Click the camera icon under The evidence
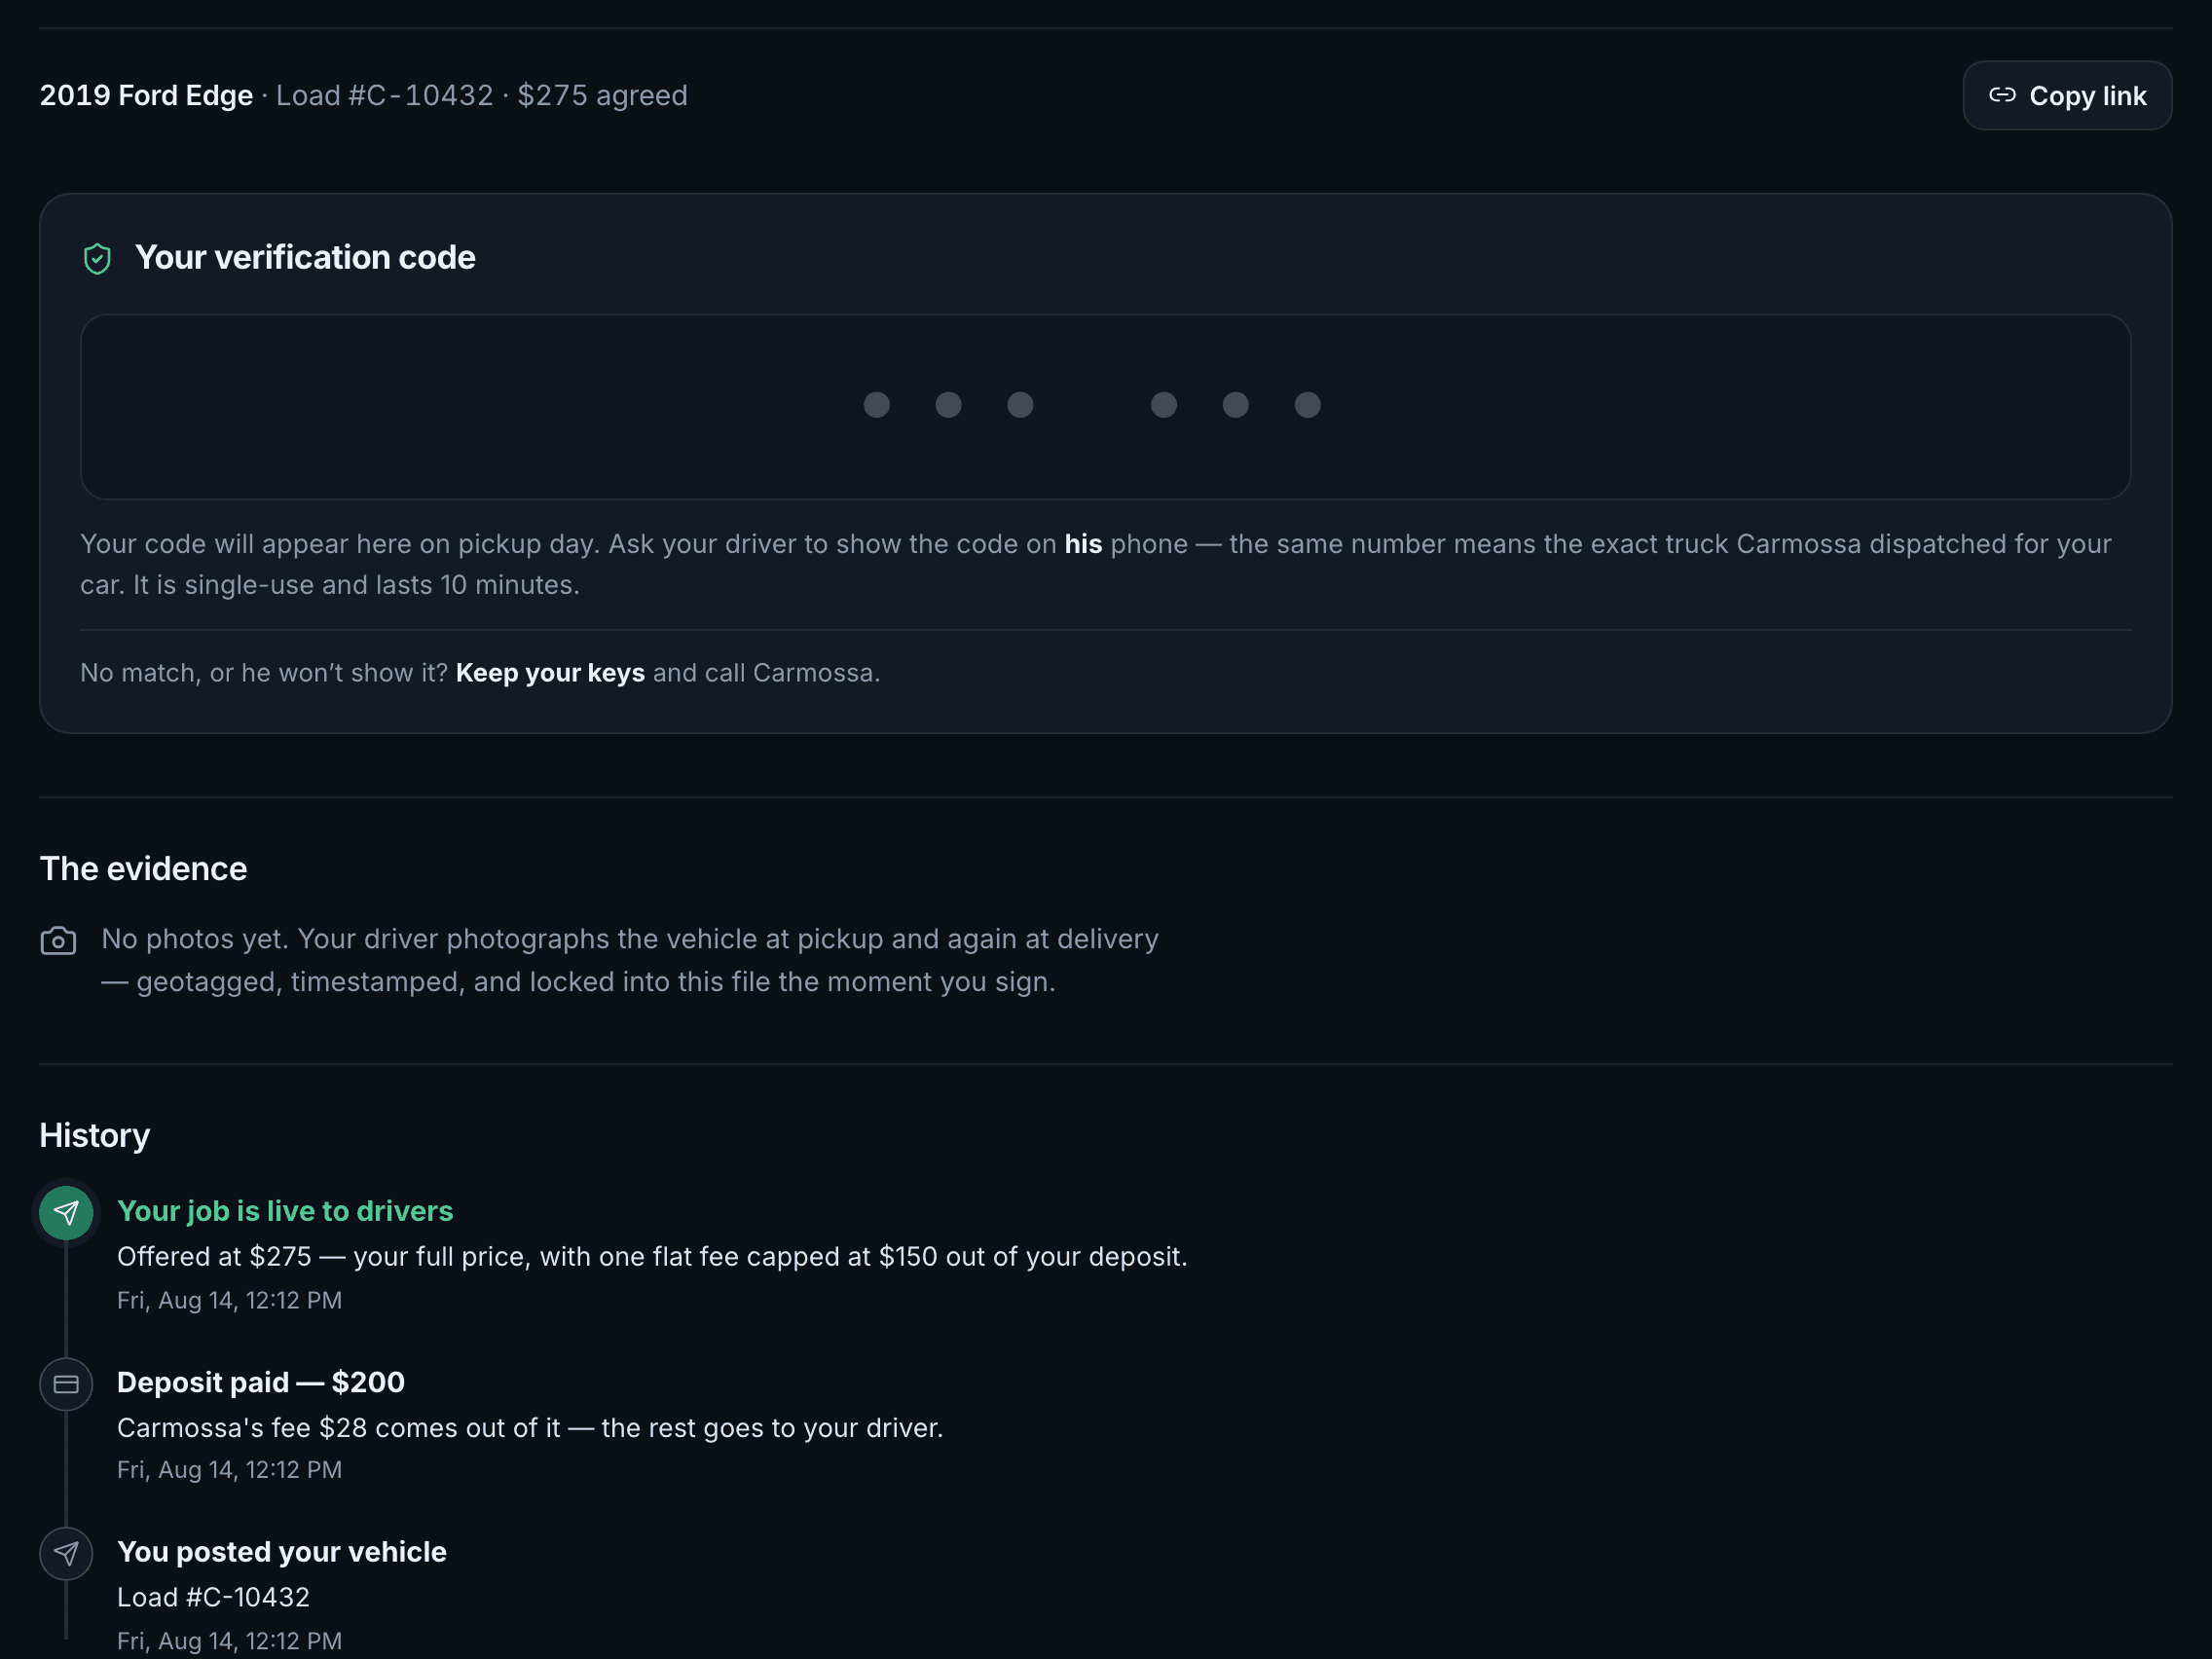 coord(58,940)
